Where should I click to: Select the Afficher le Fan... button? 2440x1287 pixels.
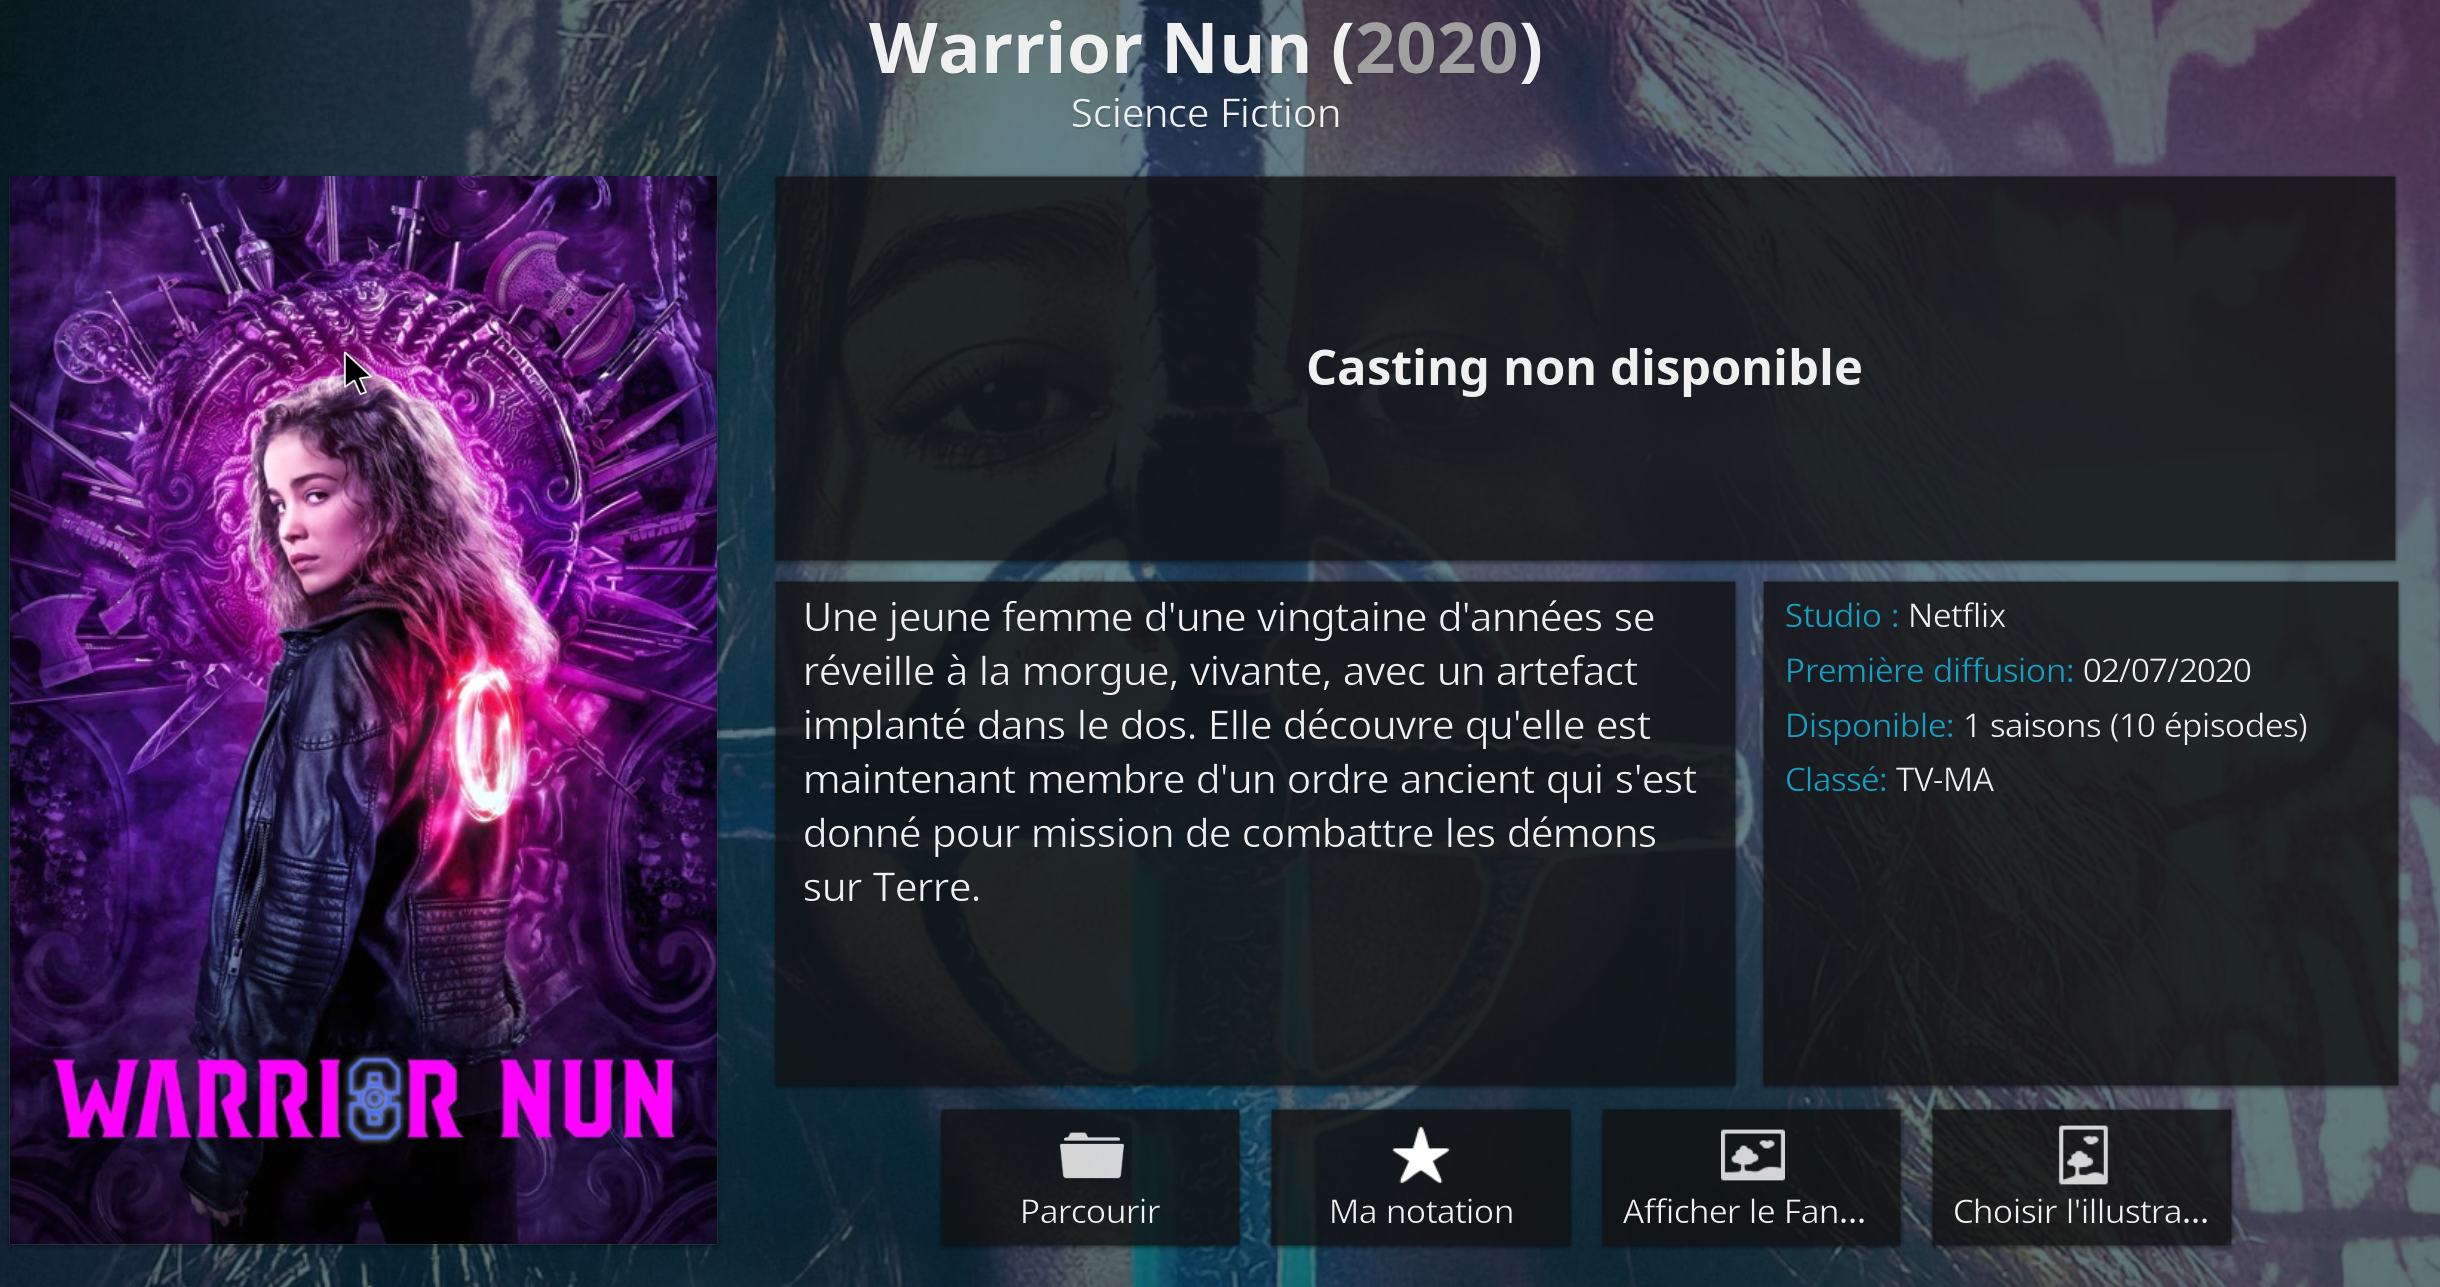1751,1178
